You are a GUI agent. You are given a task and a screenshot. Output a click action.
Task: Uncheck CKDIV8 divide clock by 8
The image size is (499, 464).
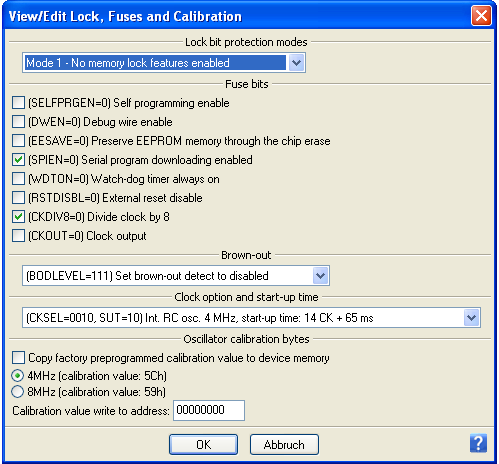tap(18, 217)
